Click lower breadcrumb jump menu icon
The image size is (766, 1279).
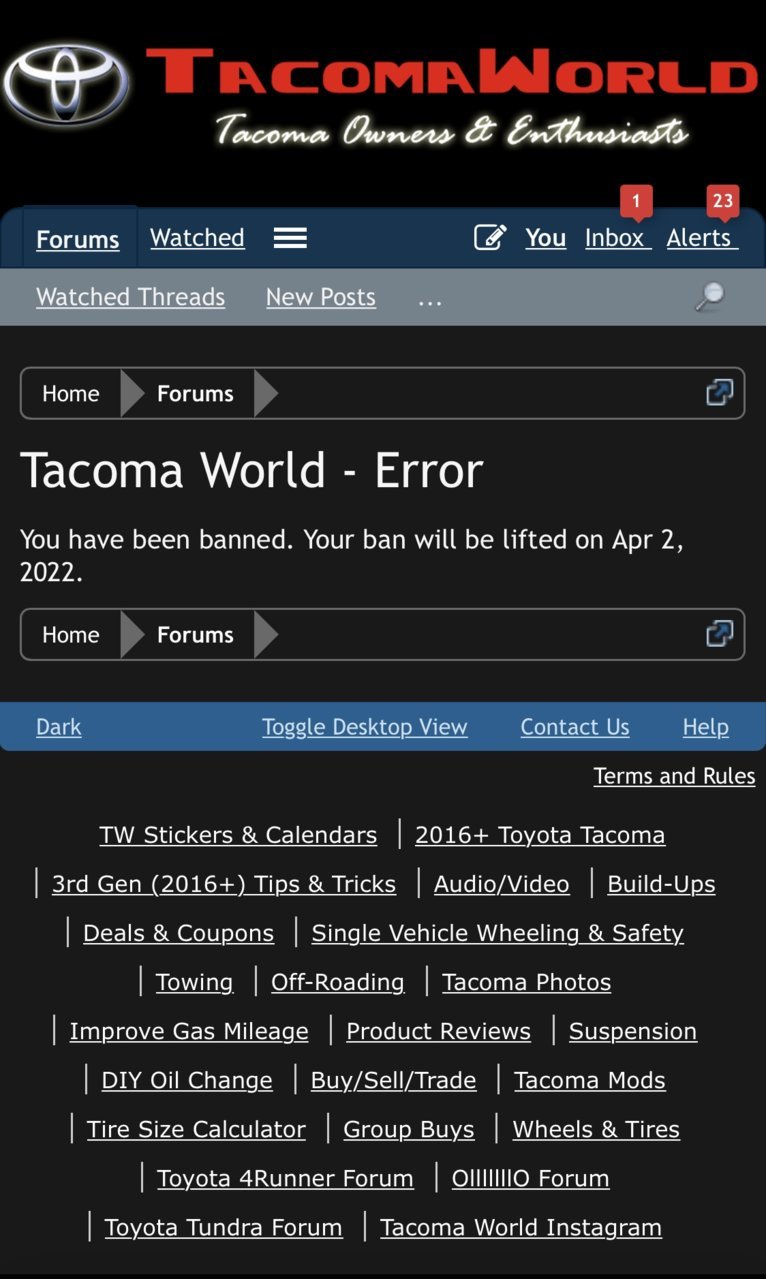pos(719,633)
